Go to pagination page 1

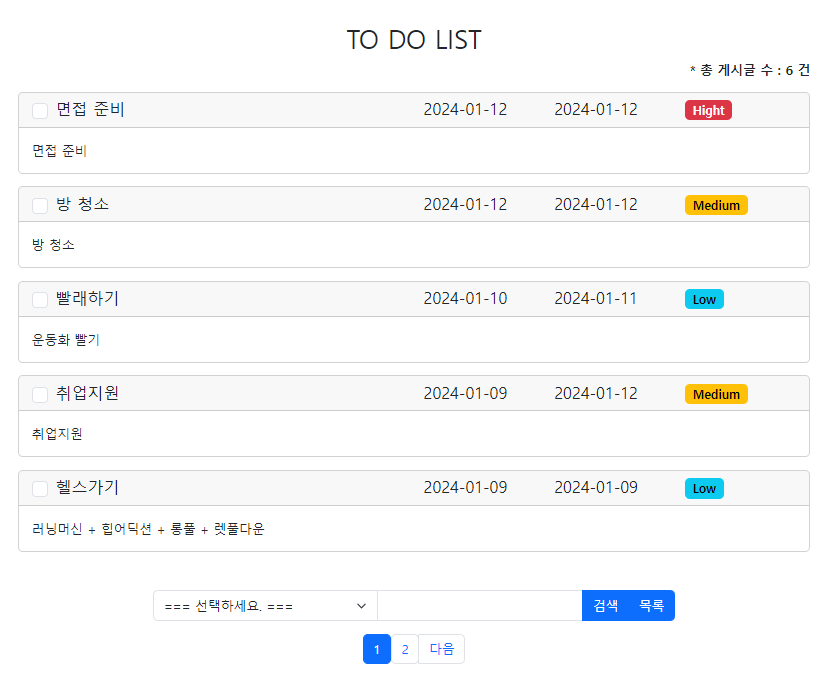click(x=377, y=649)
